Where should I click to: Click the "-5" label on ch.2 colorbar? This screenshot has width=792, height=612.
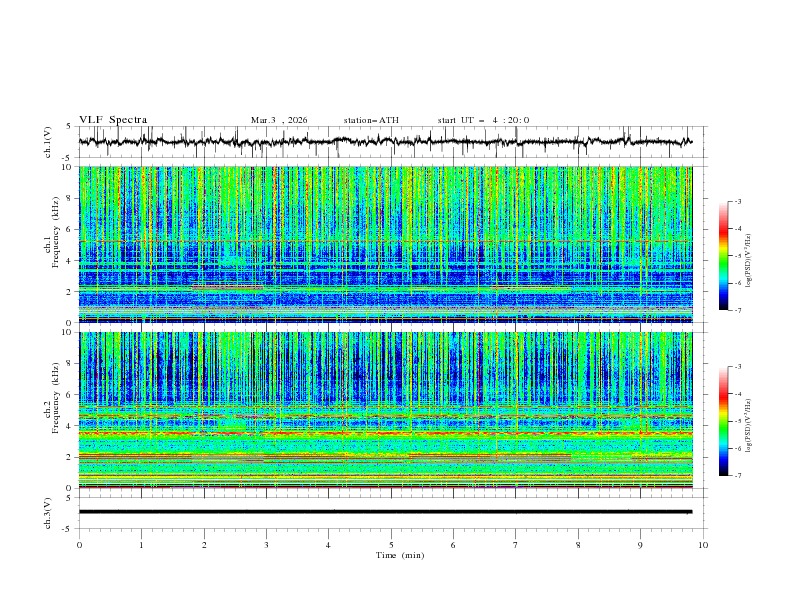tap(738, 421)
